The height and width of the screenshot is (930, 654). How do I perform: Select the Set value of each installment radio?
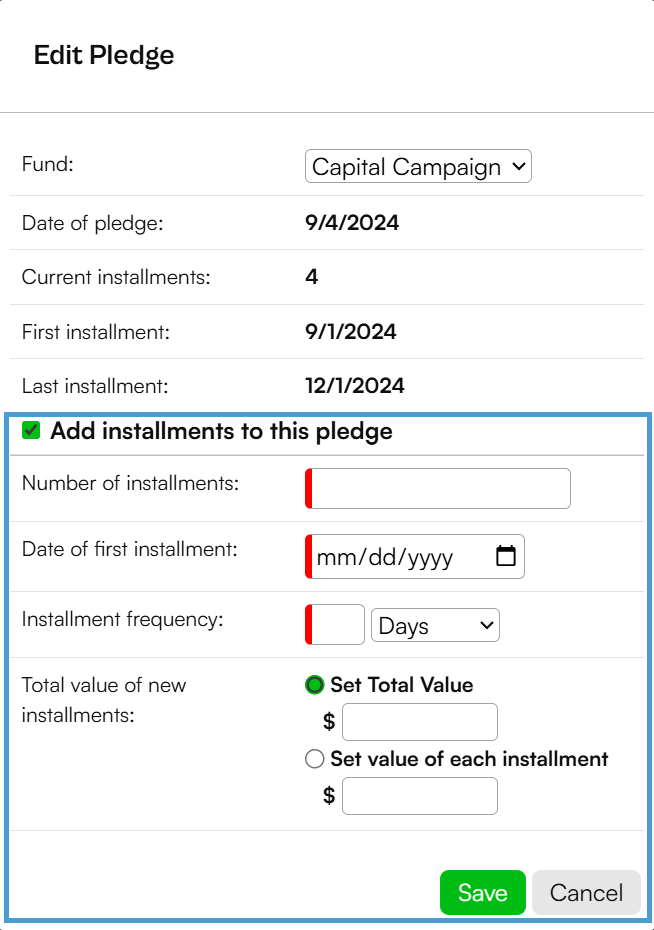point(314,759)
